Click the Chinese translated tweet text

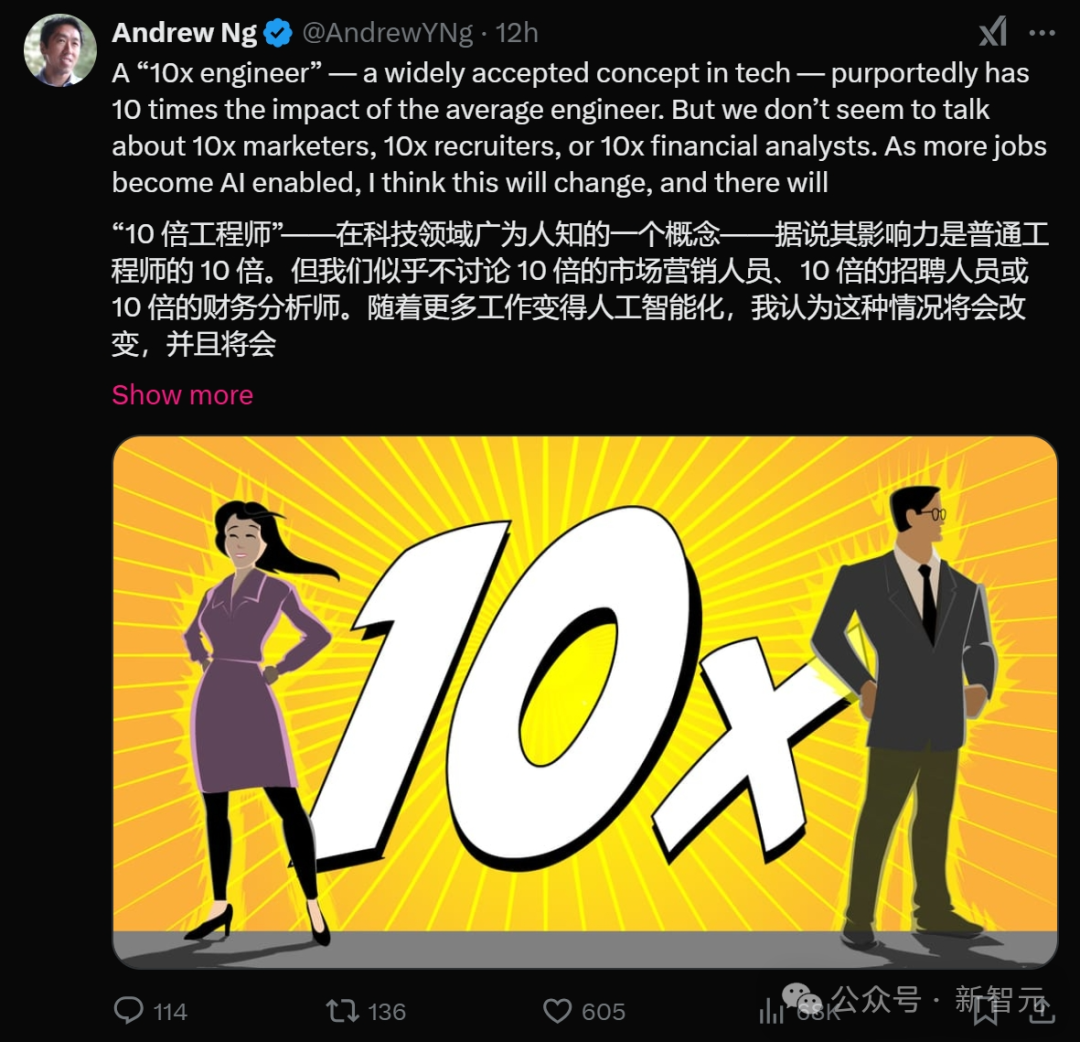580,289
